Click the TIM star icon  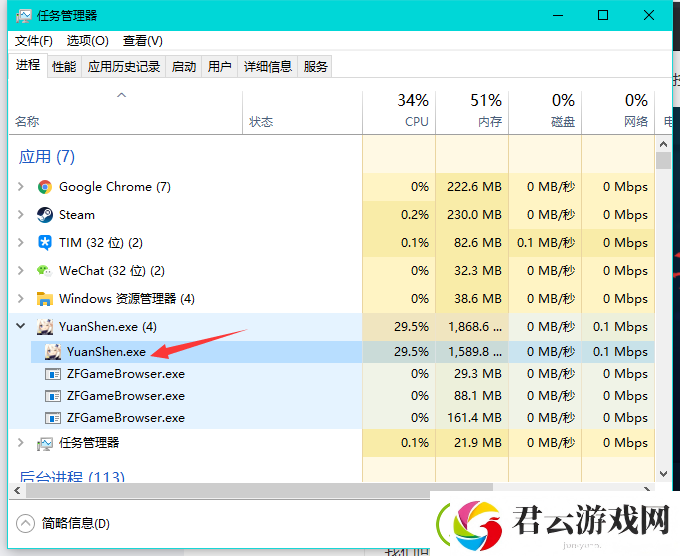pyautogui.click(x=45, y=243)
